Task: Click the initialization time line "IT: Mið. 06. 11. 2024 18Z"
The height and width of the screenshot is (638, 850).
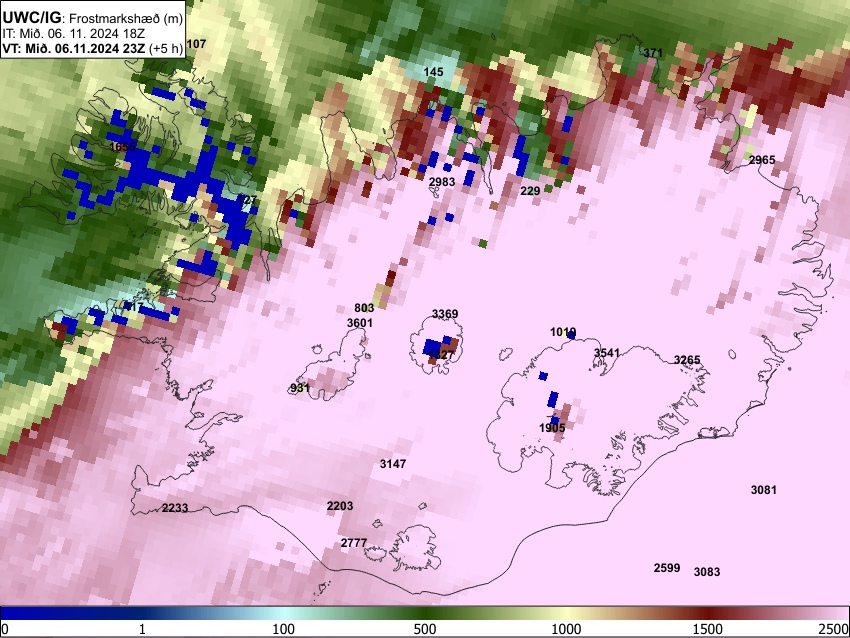Action: point(73,34)
